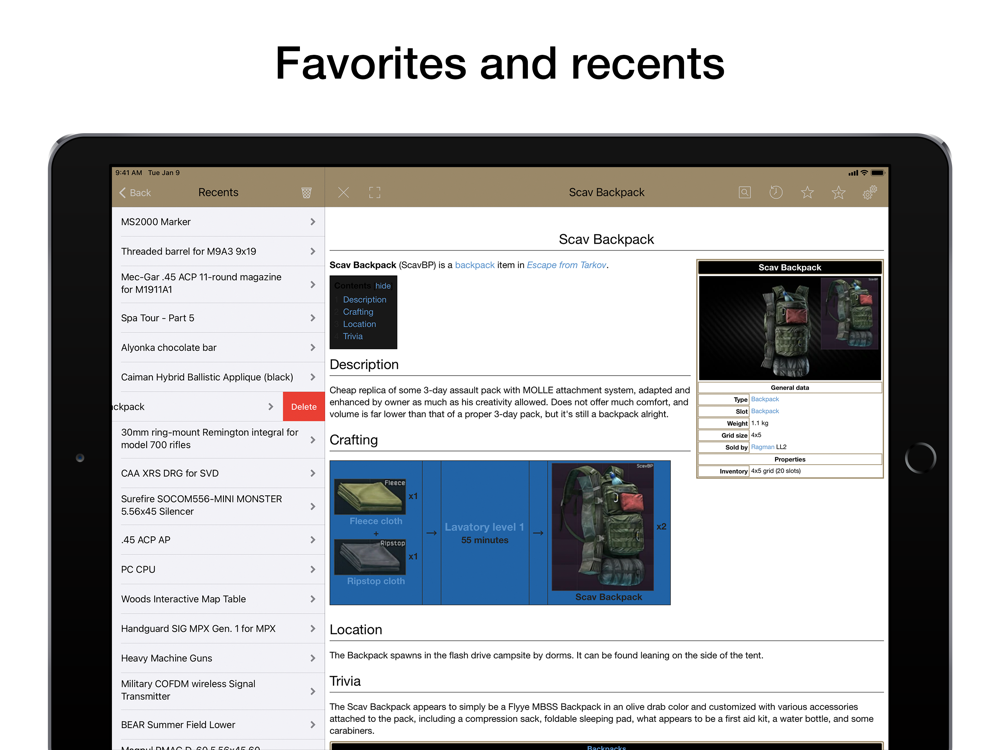Open "Woods Interactive Map Table" from recents
This screenshot has width=1000, height=750.
click(218, 599)
